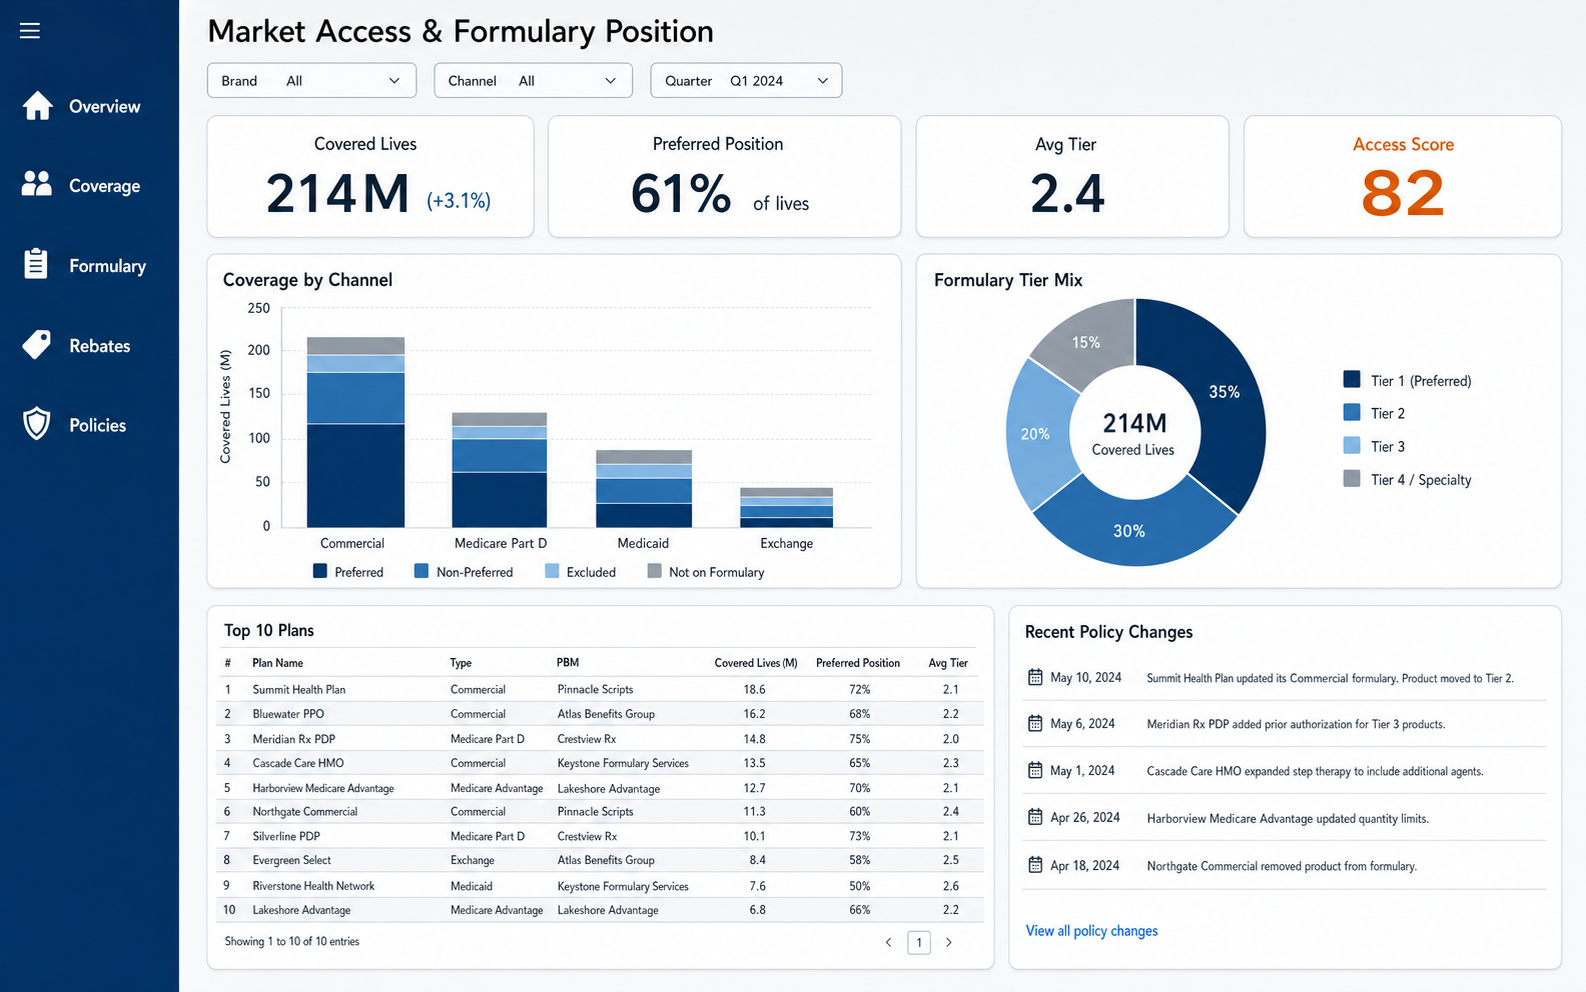Sort table by Plan Name header
1586x992 pixels.
click(x=277, y=663)
